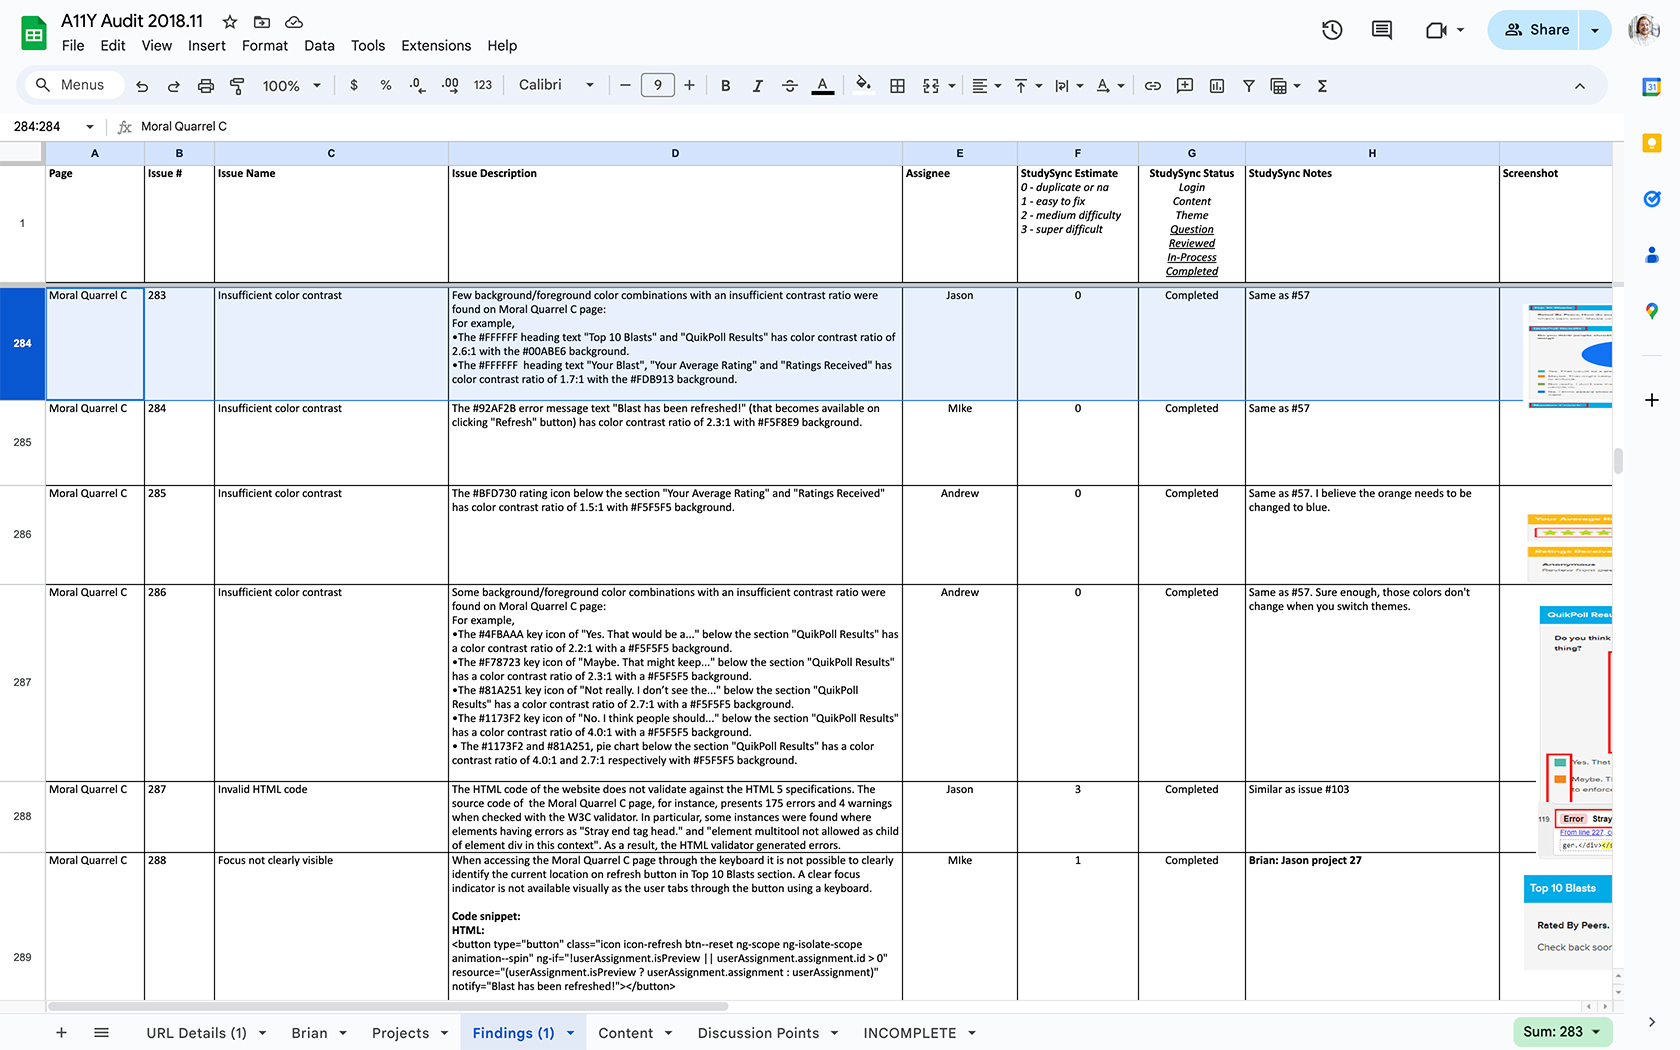Check the cloud save status icon
This screenshot has width=1680, height=1050.
[294, 21]
